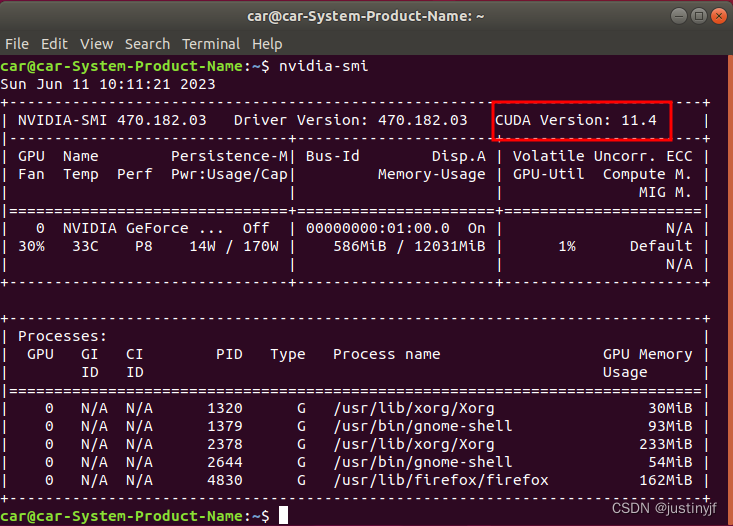Click the Memory-Usage column header

coord(431,174)
